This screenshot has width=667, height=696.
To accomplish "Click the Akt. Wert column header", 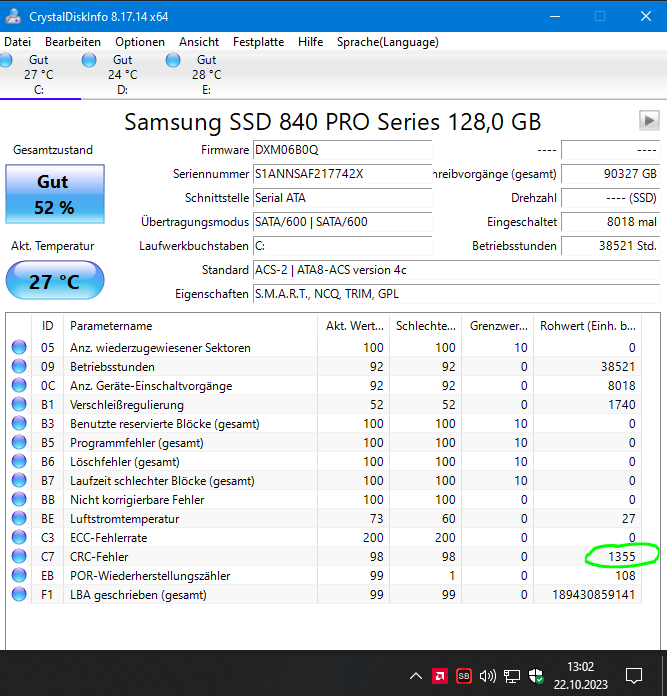I will tap(354, 326).
